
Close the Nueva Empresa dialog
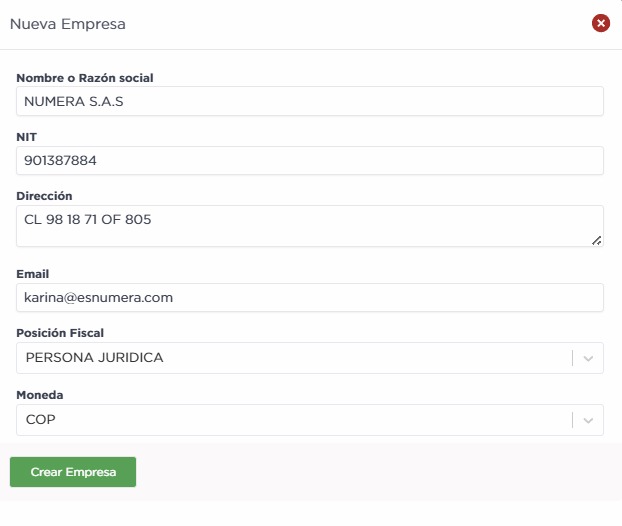point(600,23)
